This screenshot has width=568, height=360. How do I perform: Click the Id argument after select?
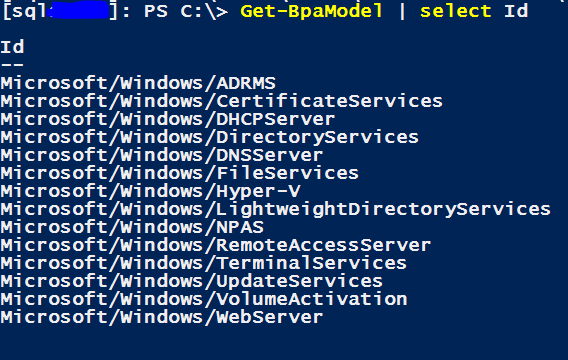point(516,11)
